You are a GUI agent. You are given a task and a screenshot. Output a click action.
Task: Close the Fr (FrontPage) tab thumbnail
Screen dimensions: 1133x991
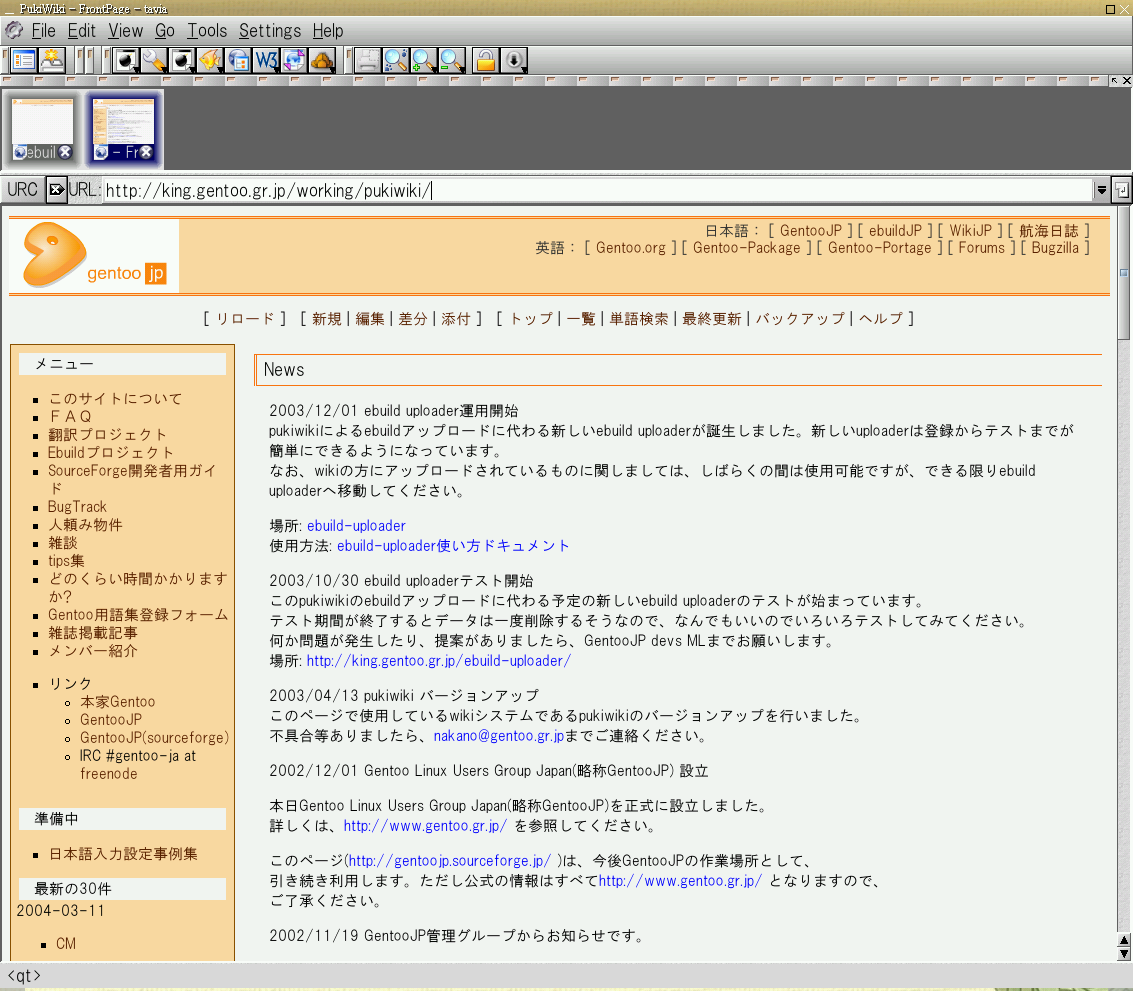point(147,152)
